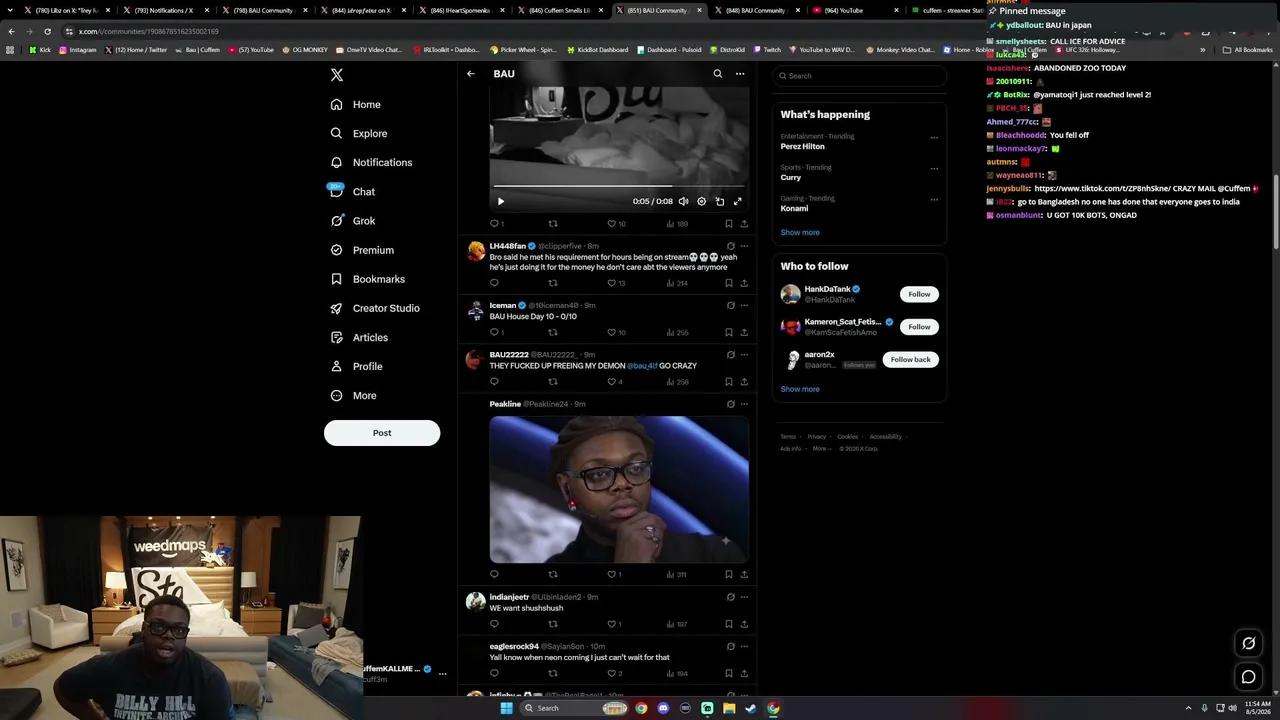Open Chat in X sidebar

click(353, 191)
